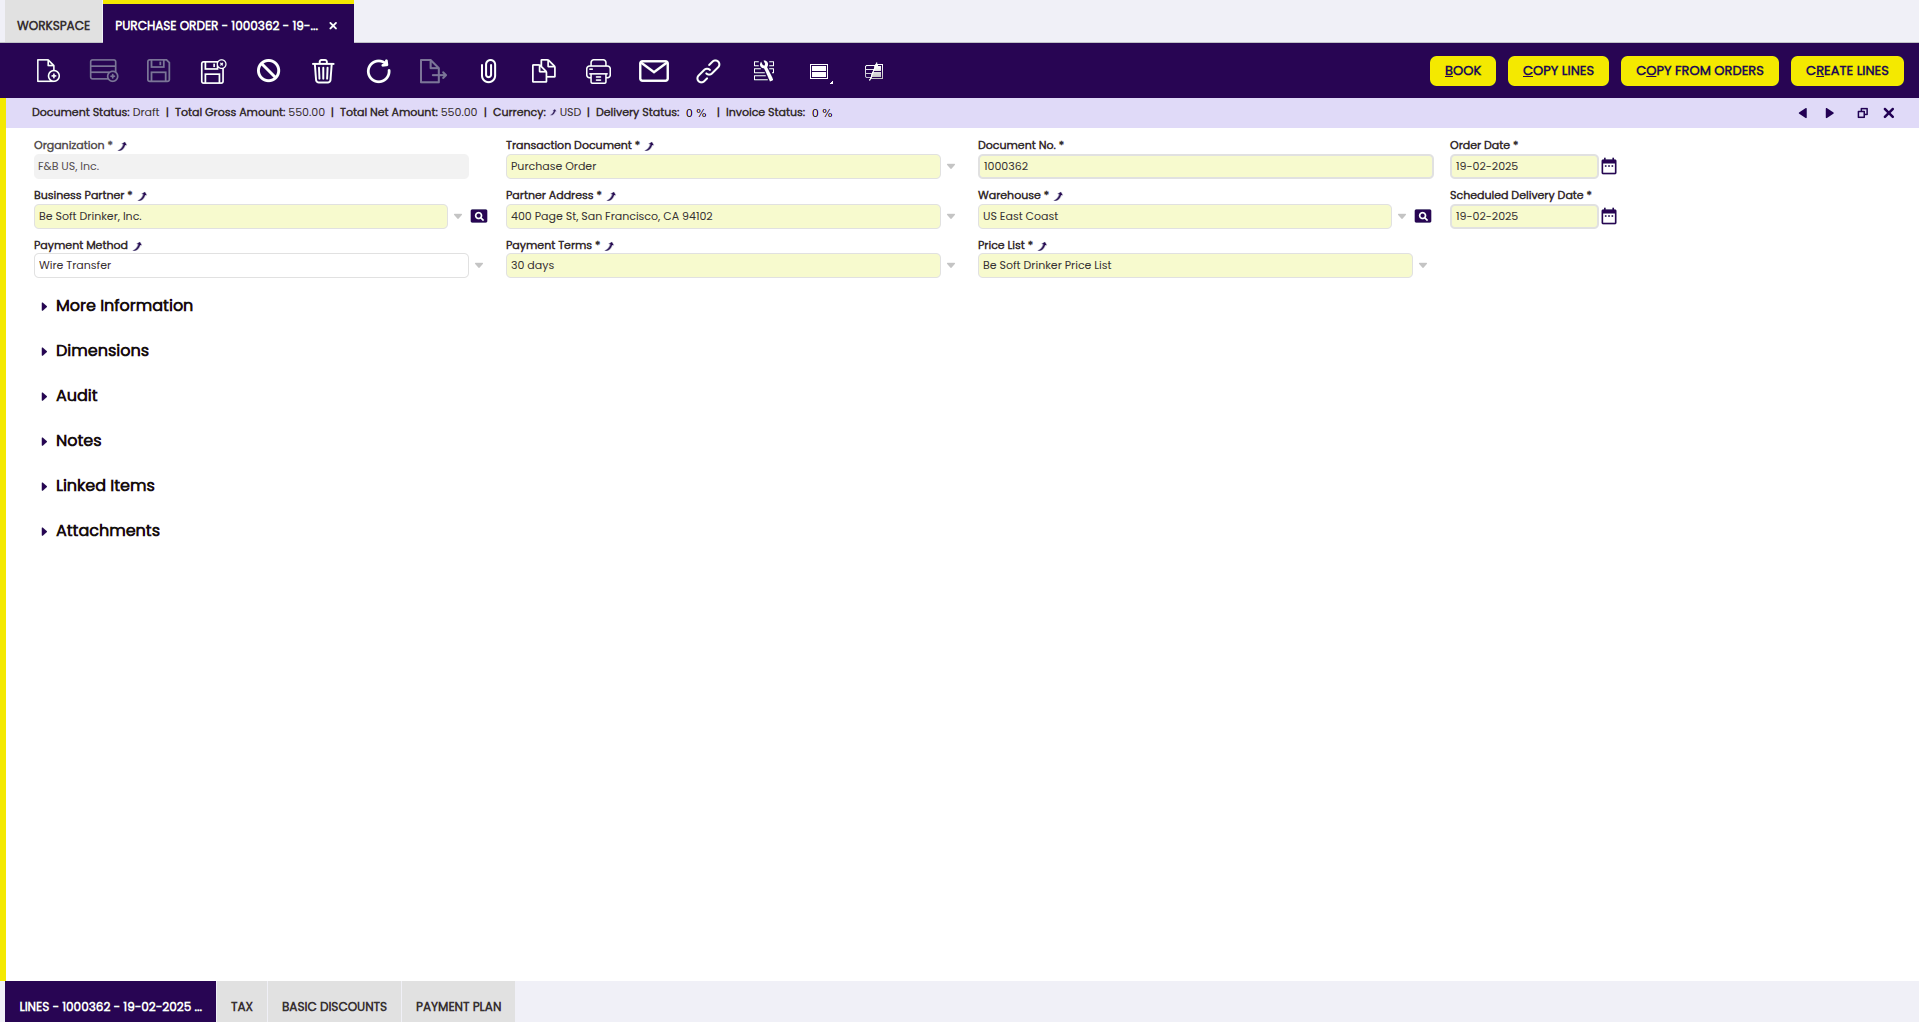The height and width of the screenshot is (1022, 1919).
Task: Click the Export document icon
Action: [433, 71]
